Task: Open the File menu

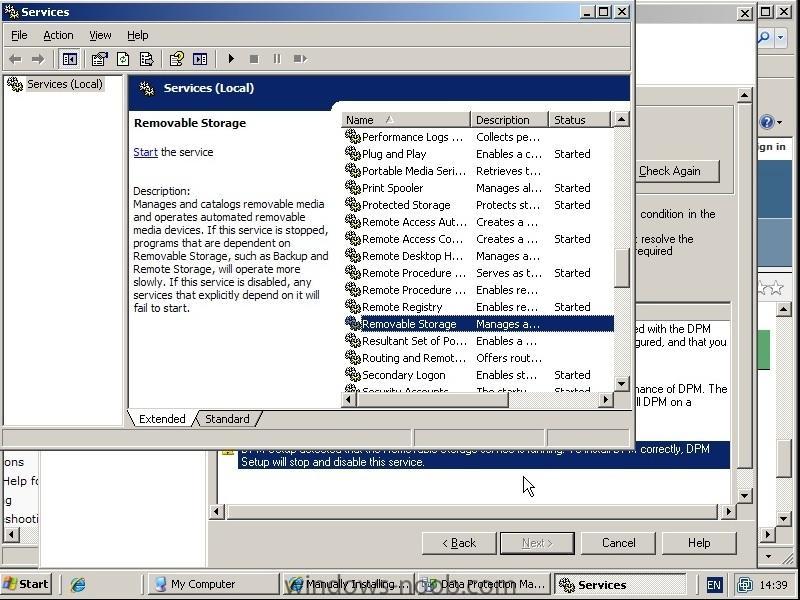Action: click(x=19, y=35)
